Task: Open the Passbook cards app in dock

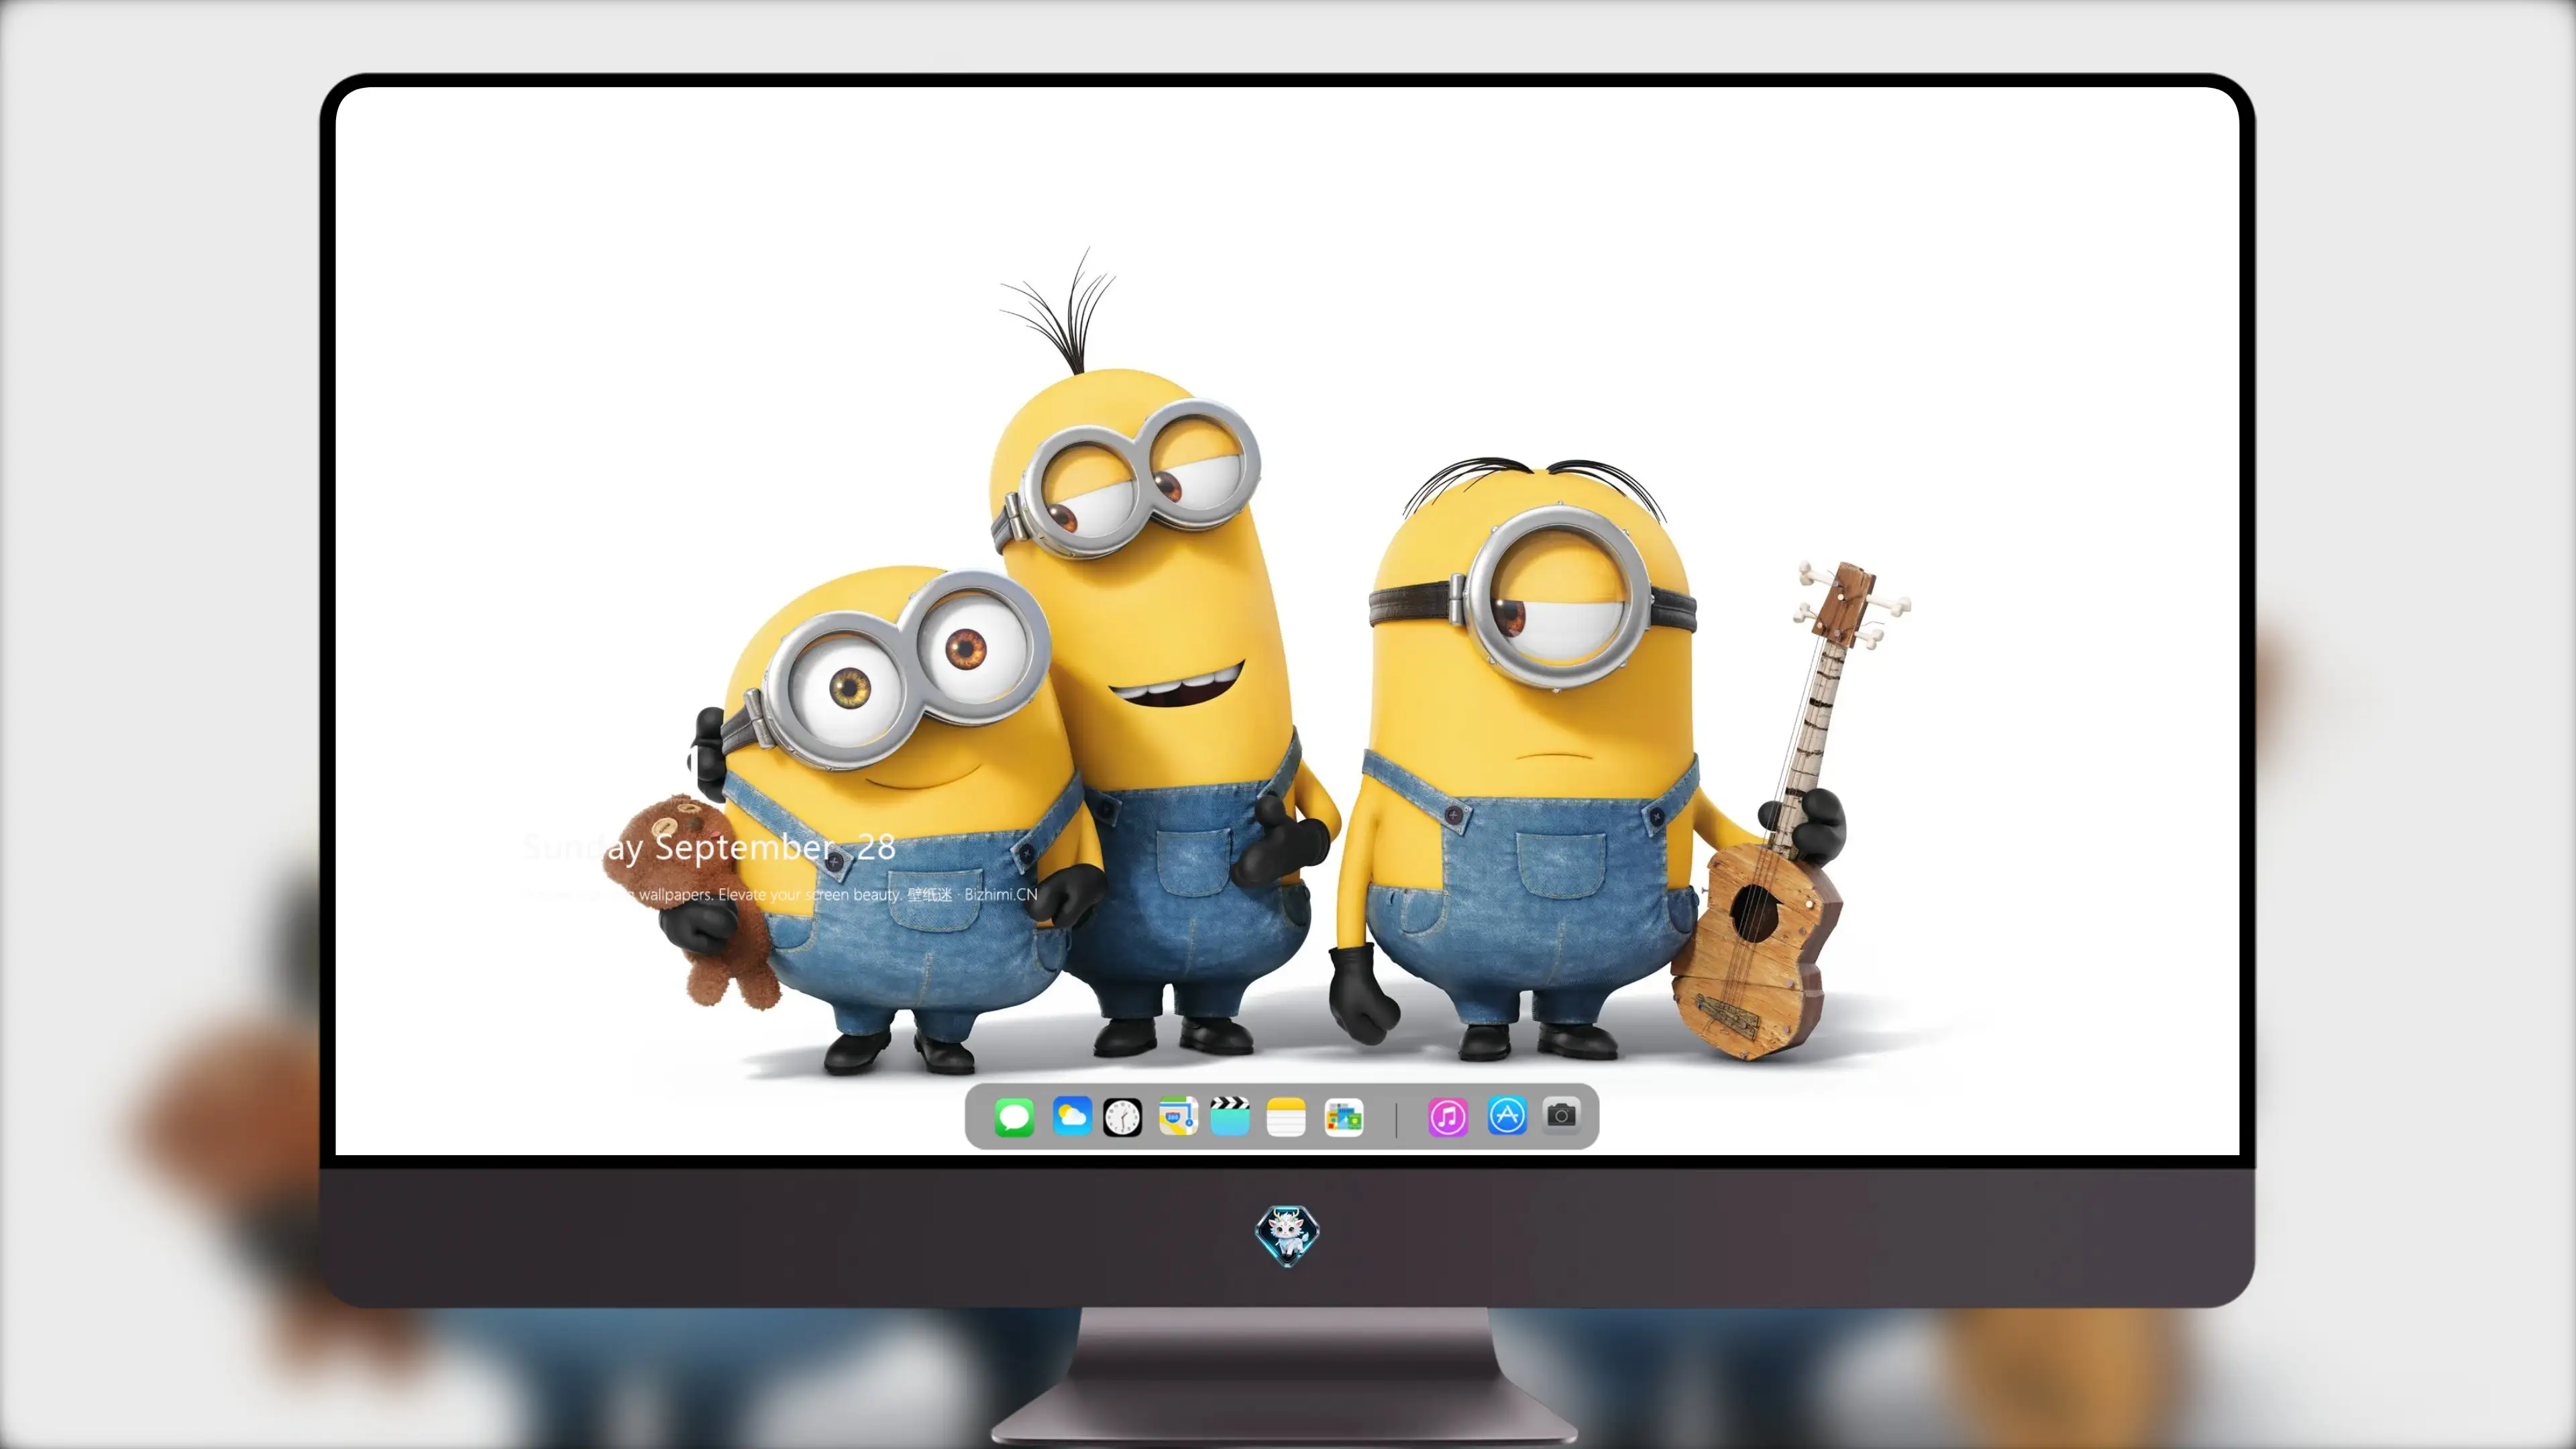Action: [1344, 1117]
